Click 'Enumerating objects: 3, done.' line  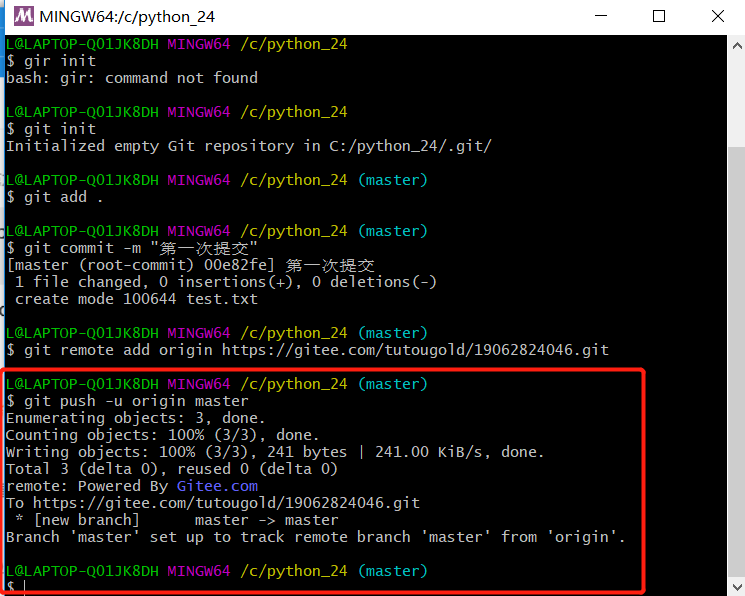click(x=135, y=418)
